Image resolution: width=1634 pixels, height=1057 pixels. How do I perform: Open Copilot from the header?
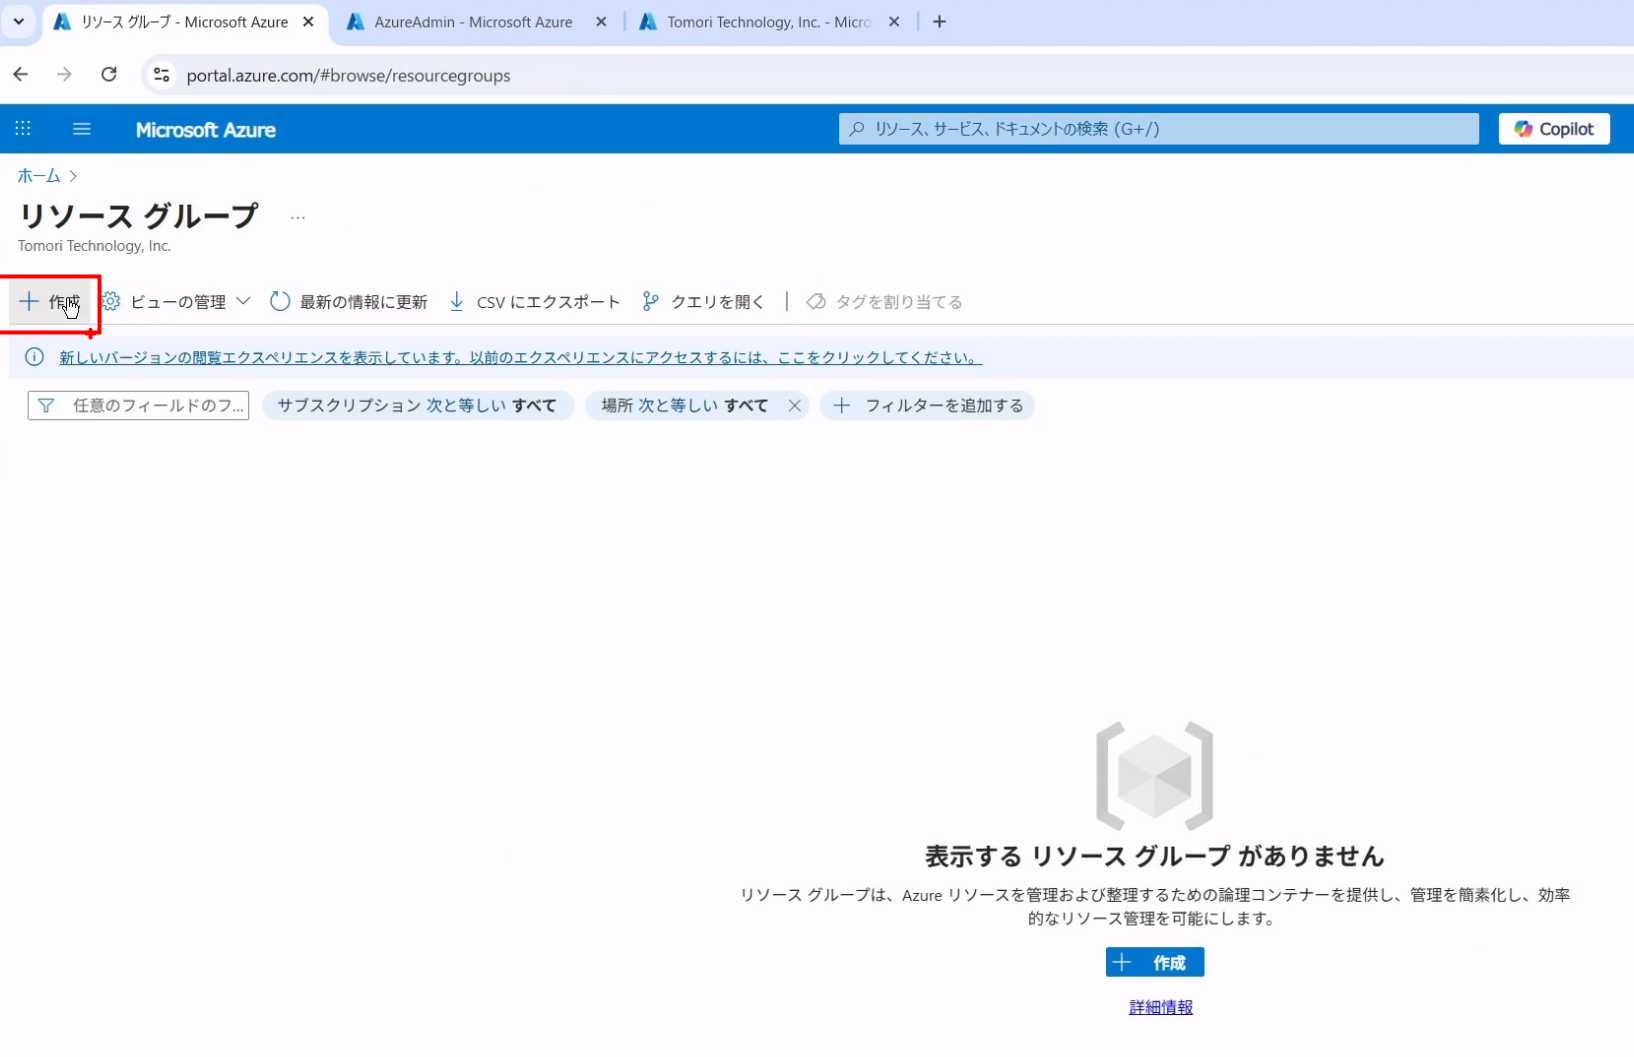tap(1553, 129)
